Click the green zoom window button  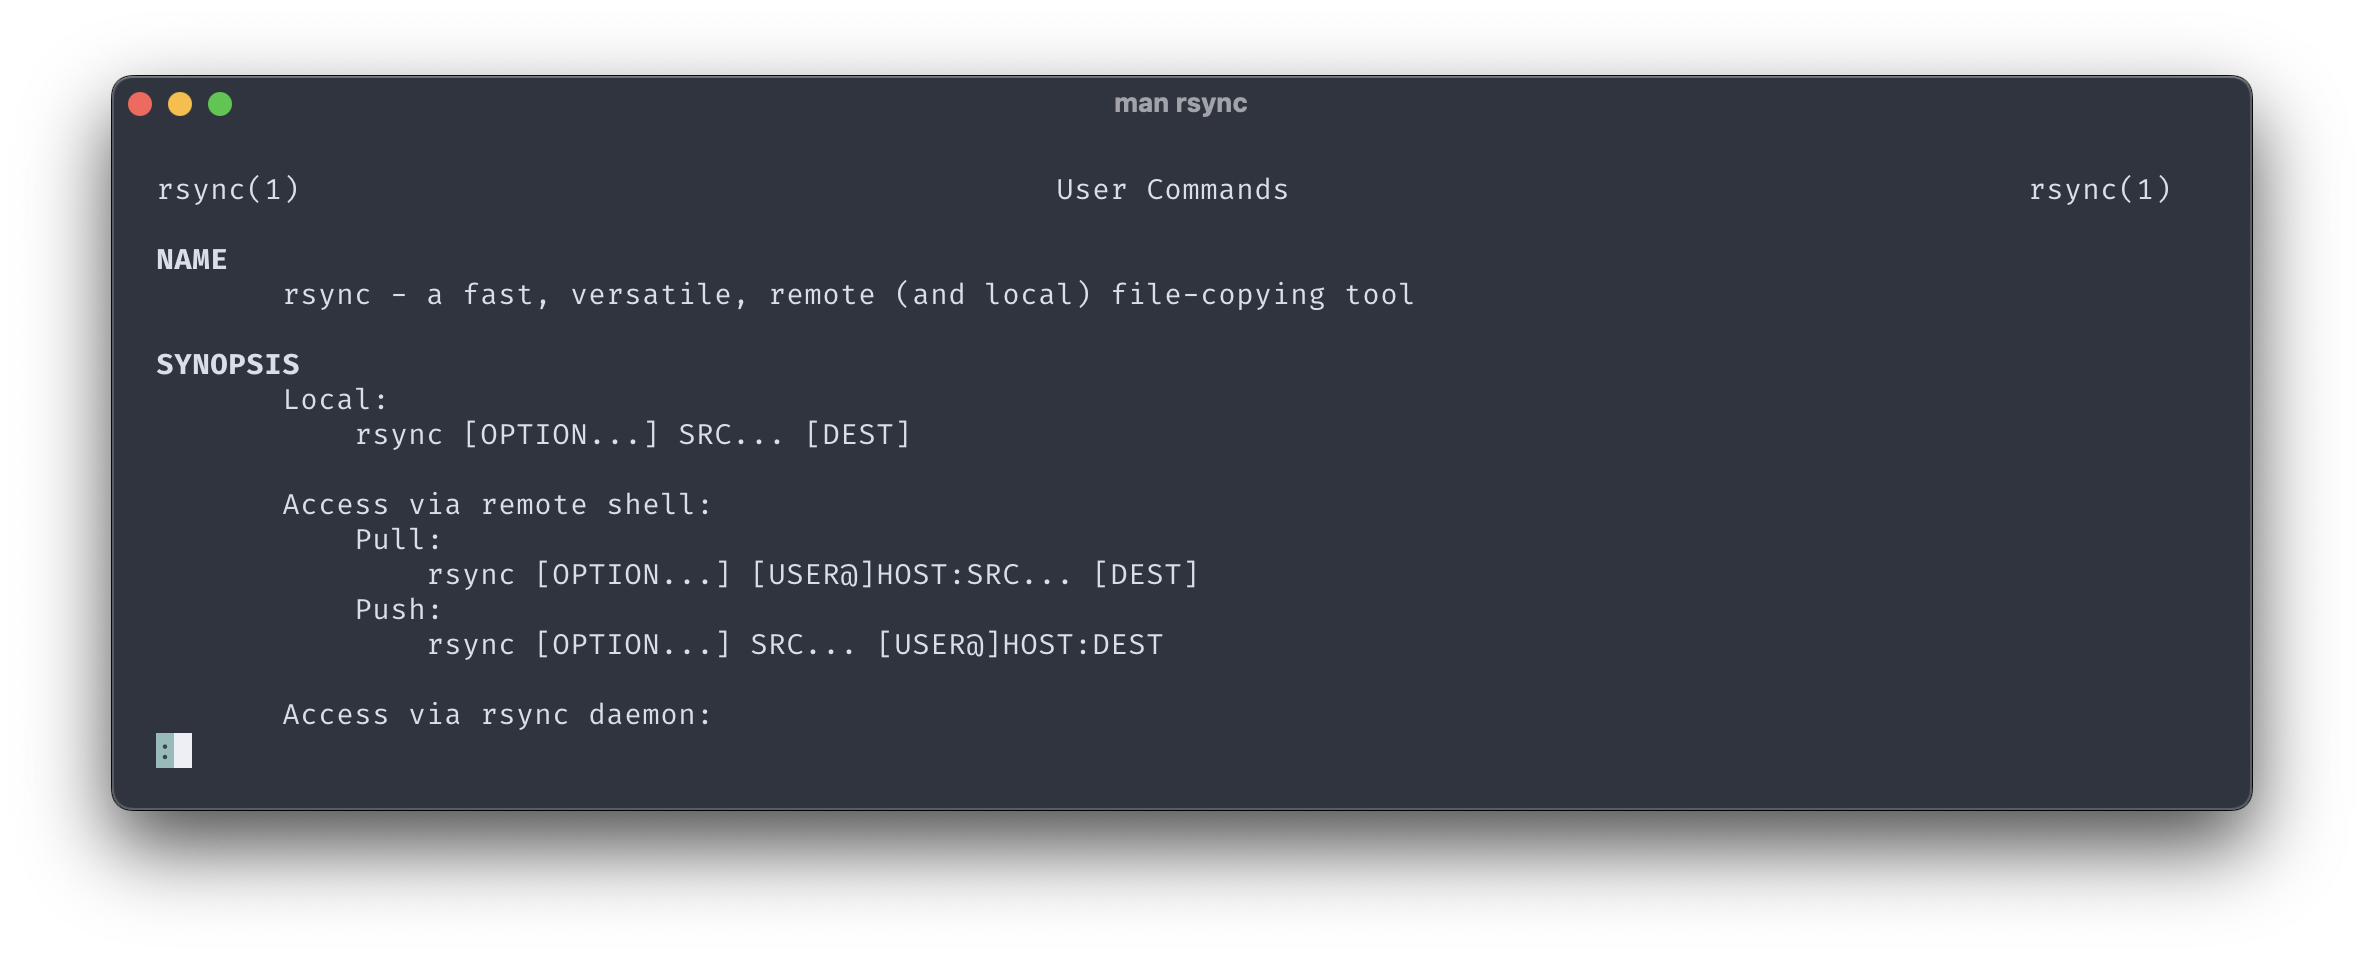220,104
